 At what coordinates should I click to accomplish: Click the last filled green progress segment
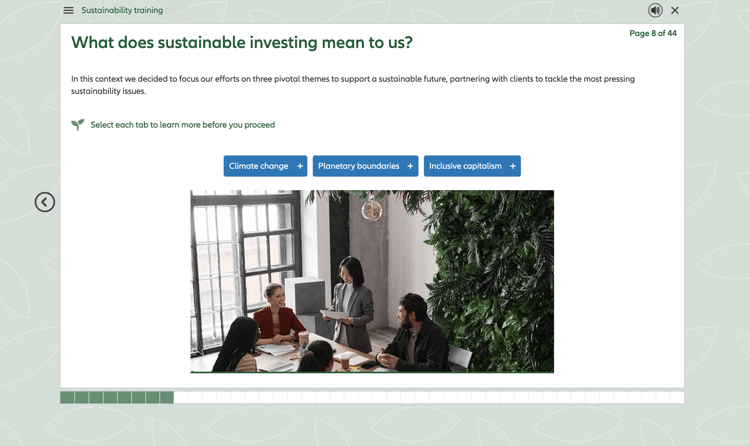point(166,398)
